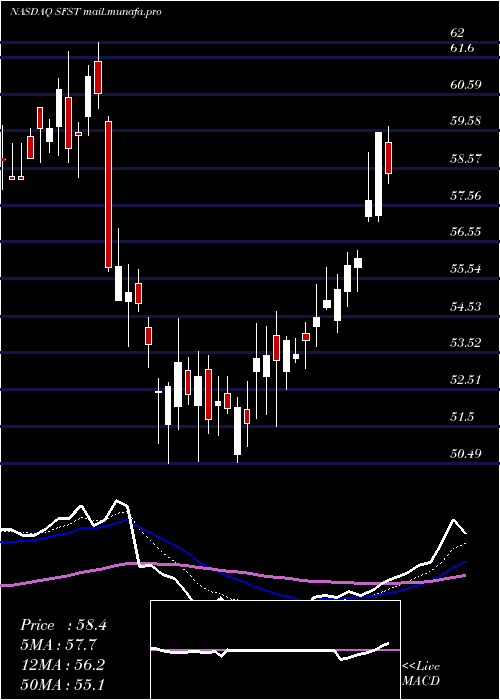Click the 56.55 price axis label
500x700 pixels.
[466, 232]
